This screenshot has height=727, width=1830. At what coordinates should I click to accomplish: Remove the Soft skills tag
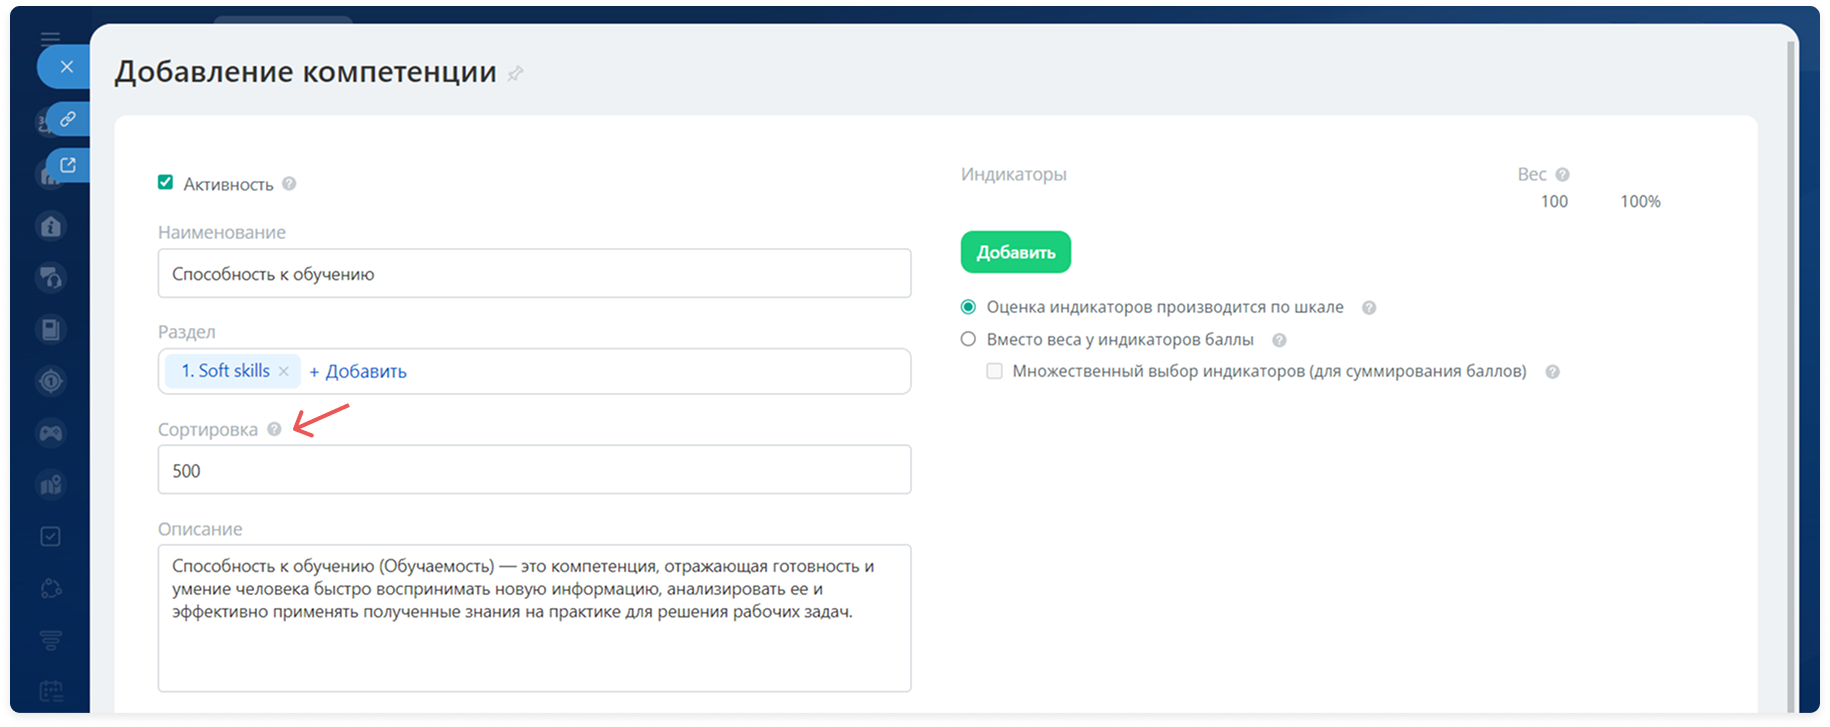pos(284,371)
